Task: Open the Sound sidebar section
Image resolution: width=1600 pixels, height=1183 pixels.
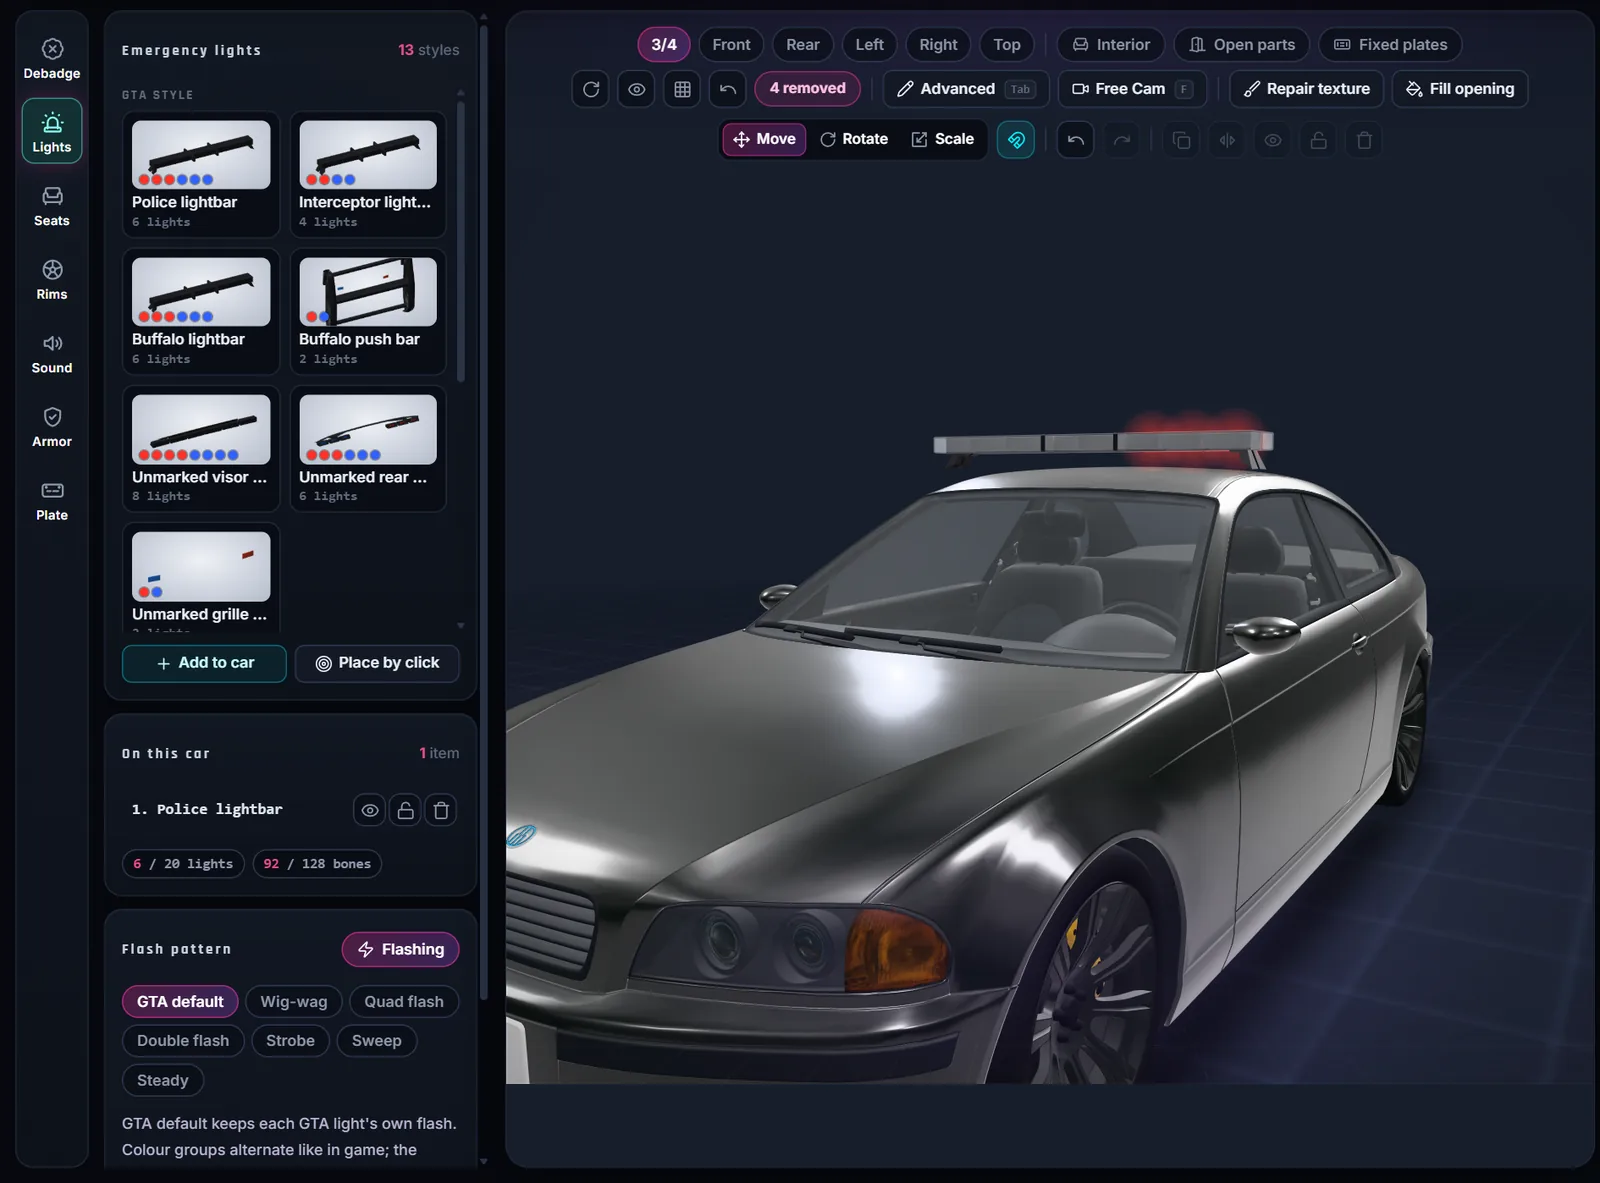Action: click(52, 354)
